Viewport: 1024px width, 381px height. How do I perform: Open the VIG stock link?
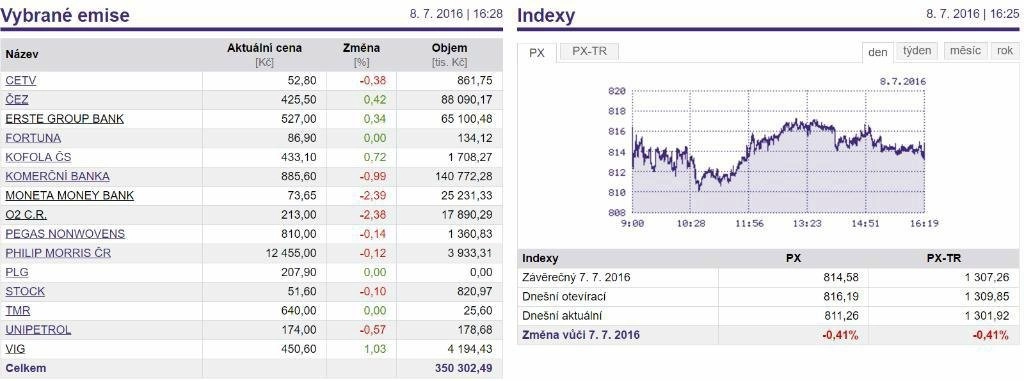[15, 349]
